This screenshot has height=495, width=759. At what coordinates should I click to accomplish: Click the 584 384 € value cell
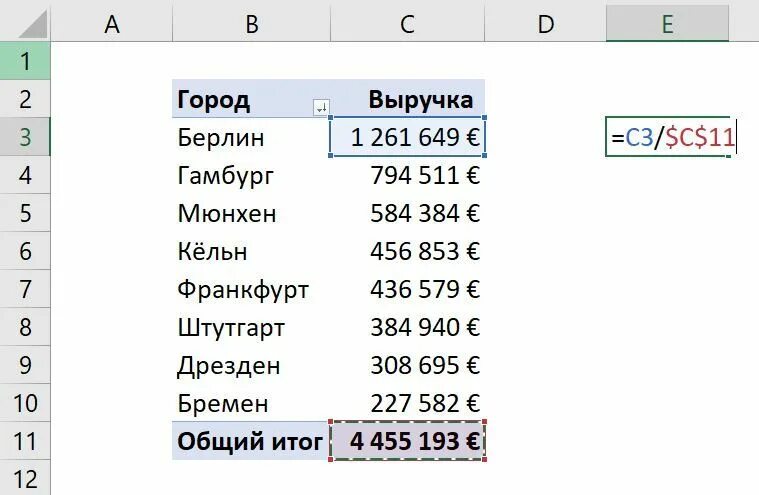[x=408, y=213]
